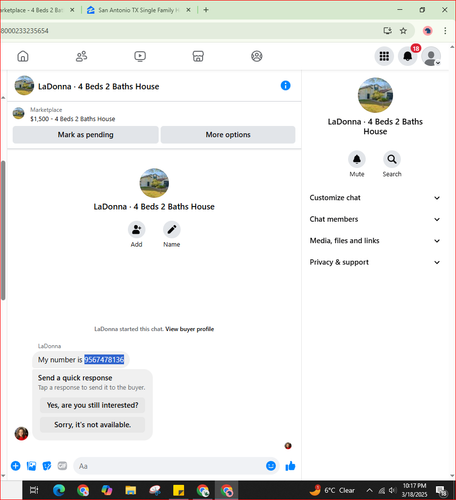The image size is (456, 500).
Task: Open File Explorer from the taskbar
Action: [130, 490]
